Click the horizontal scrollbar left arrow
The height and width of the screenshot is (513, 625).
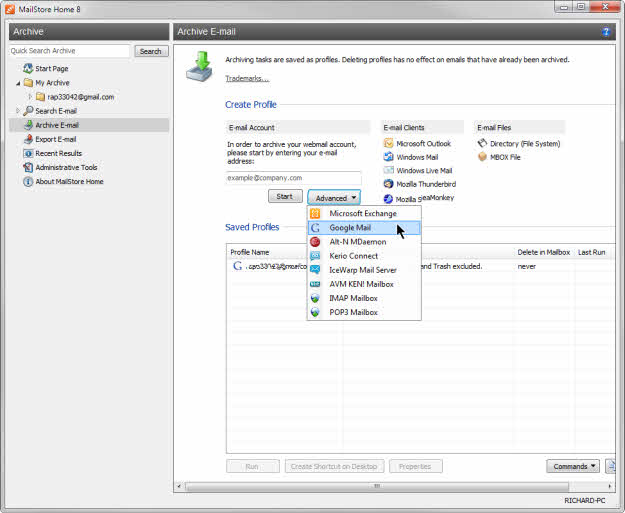(x=179, y=486)
